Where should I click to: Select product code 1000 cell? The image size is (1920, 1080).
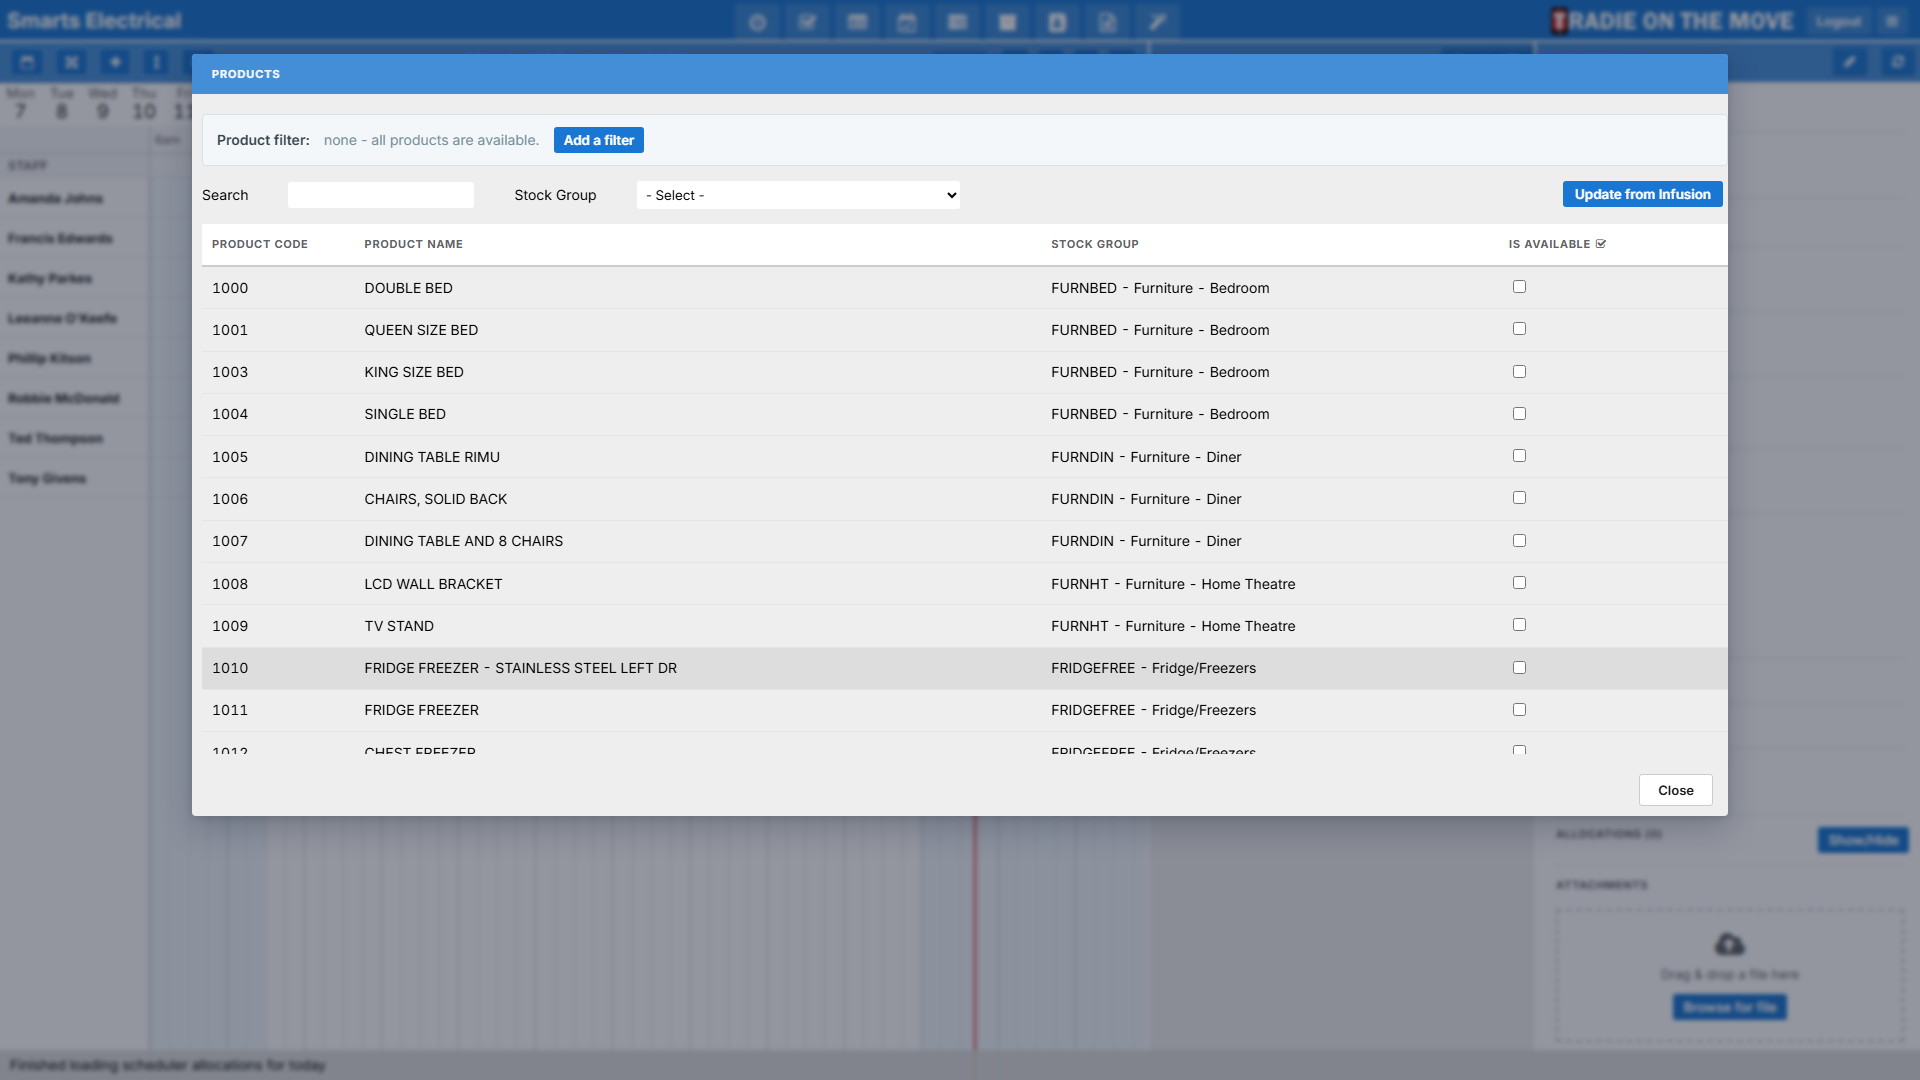[x=230, y=288]
